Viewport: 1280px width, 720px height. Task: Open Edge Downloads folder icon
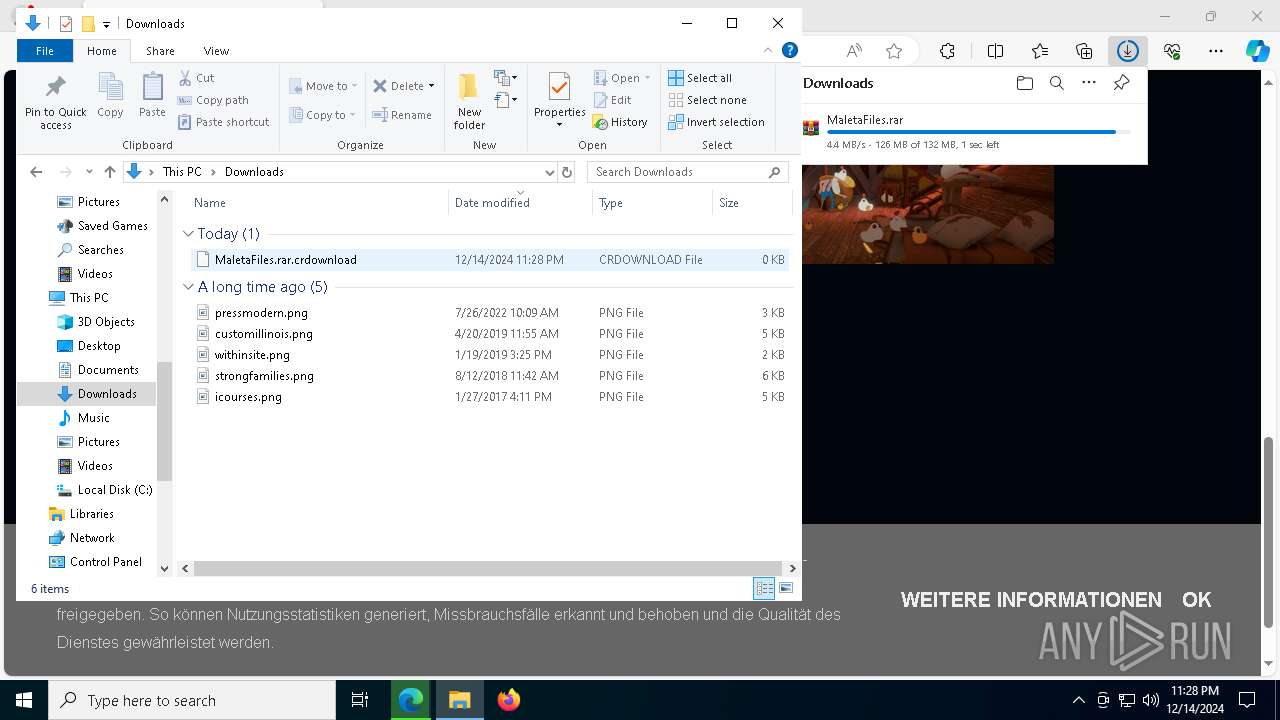click(x=1024, y=83)
